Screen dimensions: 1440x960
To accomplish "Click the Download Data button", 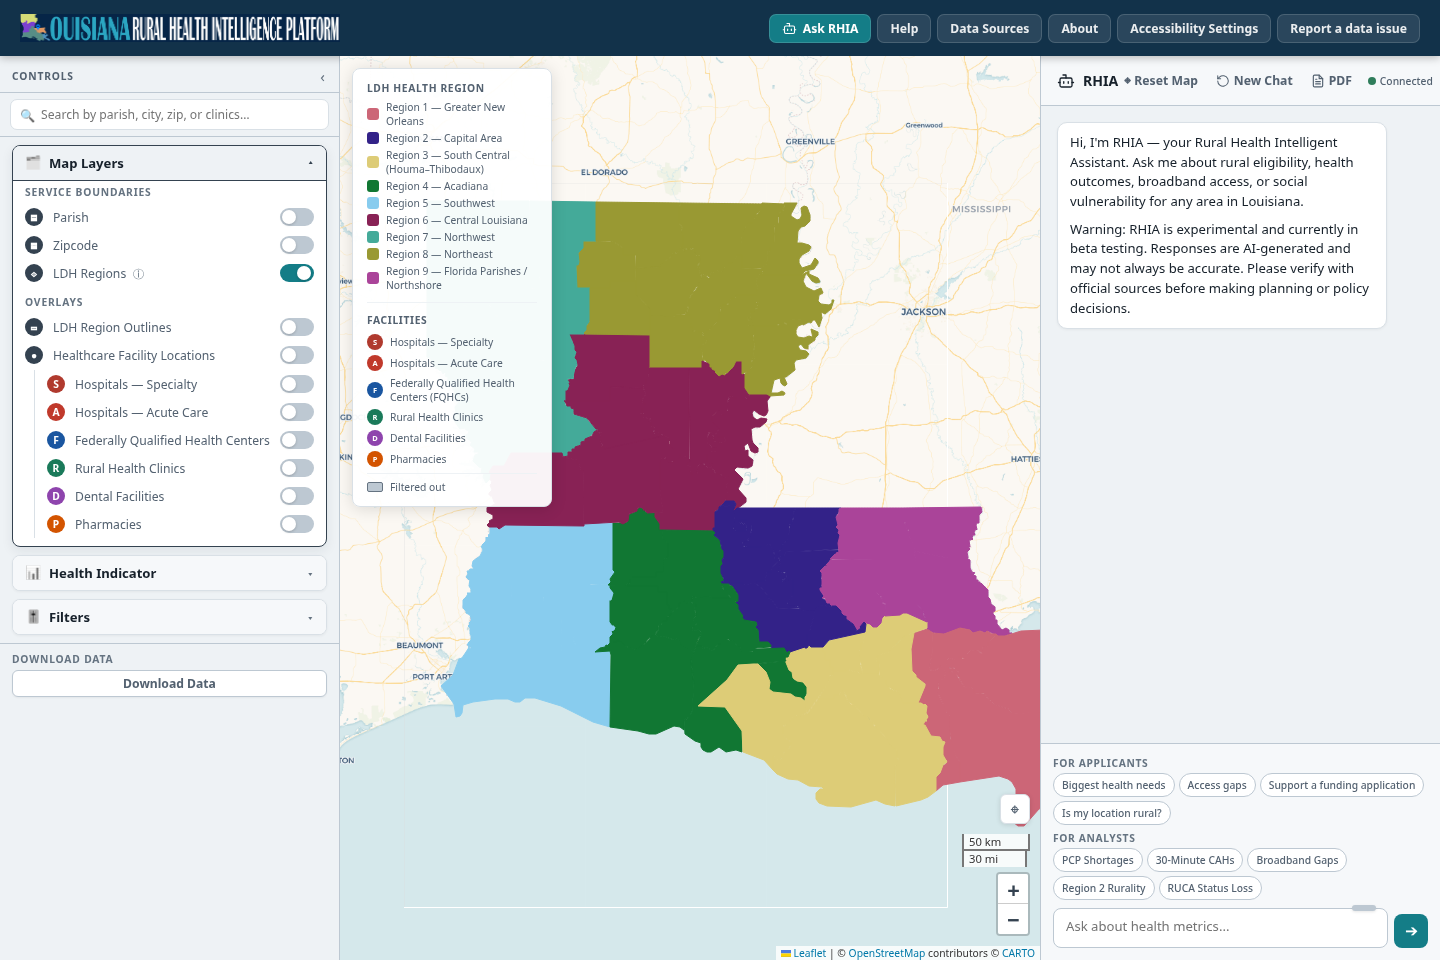I will coord(170,683).
